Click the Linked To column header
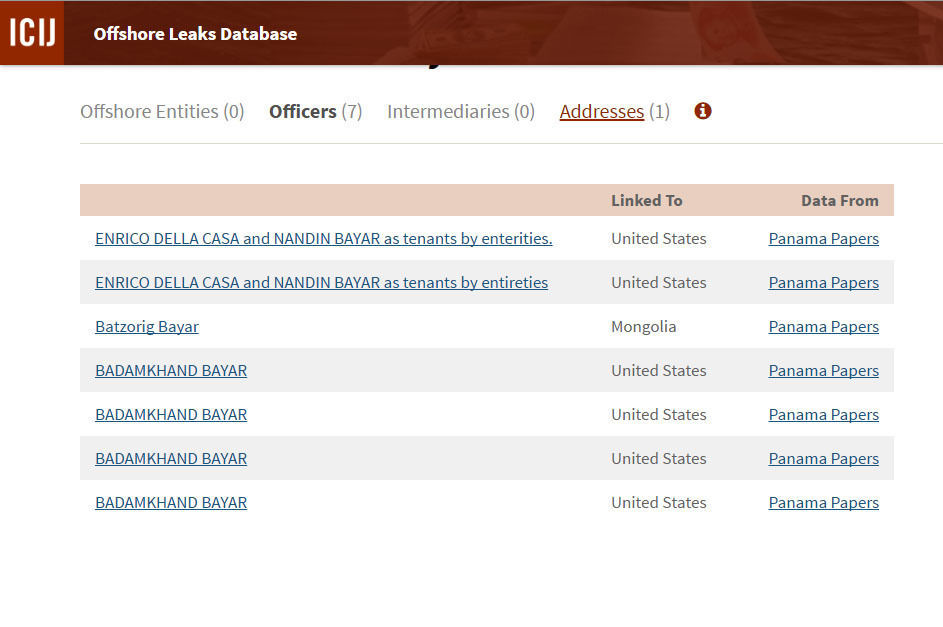 pyautogui.click(x=646, y=201)
